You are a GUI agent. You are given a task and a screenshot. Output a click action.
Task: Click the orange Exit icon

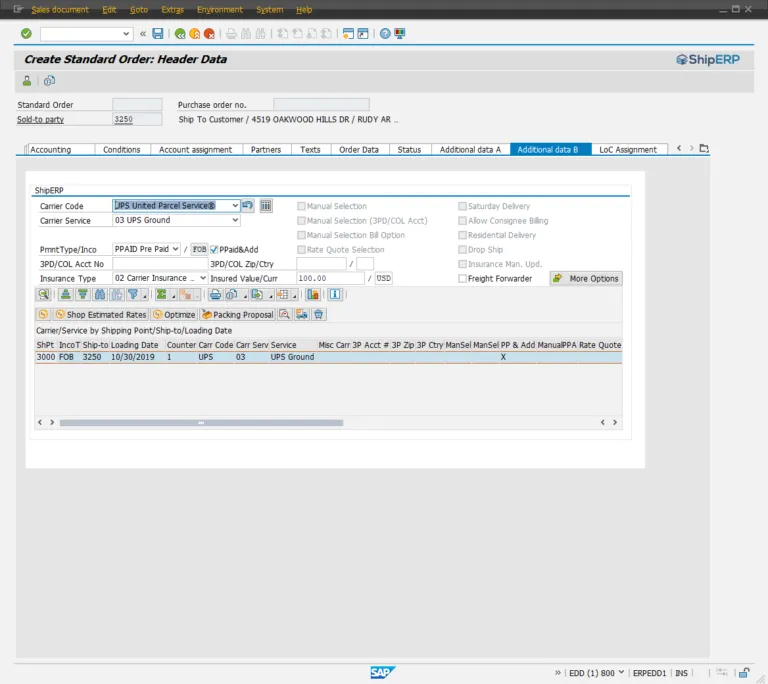point(194,33)
